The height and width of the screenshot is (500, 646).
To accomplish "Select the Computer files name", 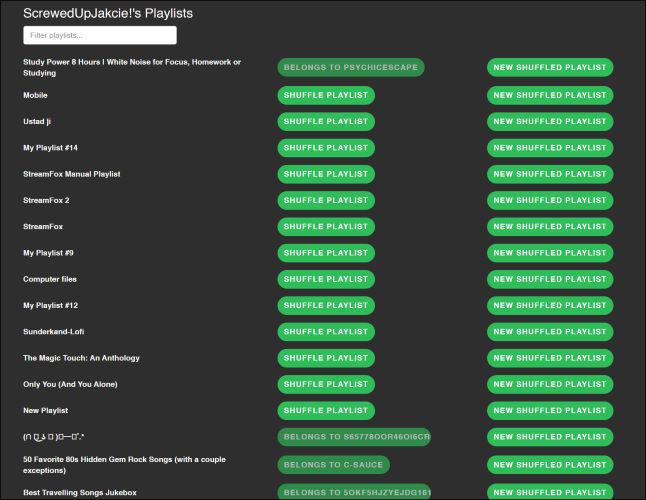I will click(x=50, y=279).
